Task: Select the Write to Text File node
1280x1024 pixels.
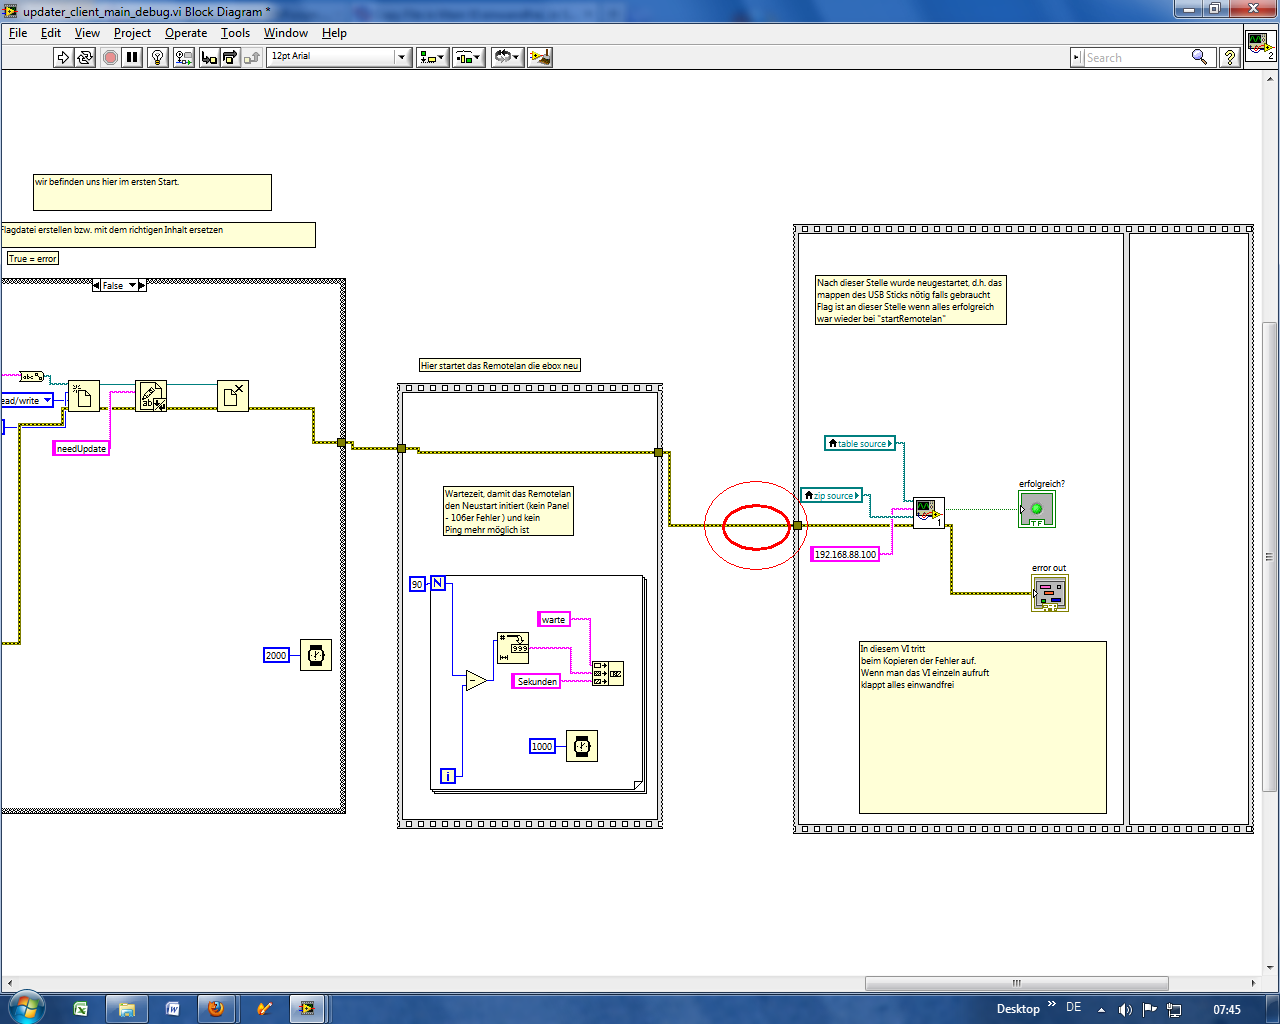Action: 151,396
